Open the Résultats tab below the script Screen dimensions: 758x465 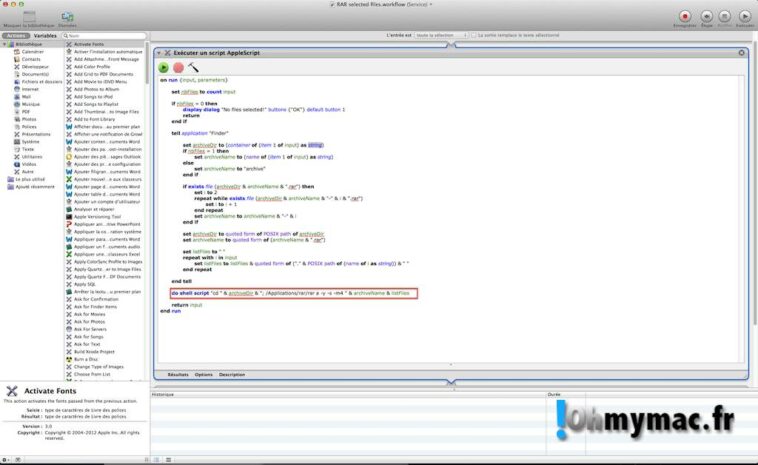pos(178,374)
